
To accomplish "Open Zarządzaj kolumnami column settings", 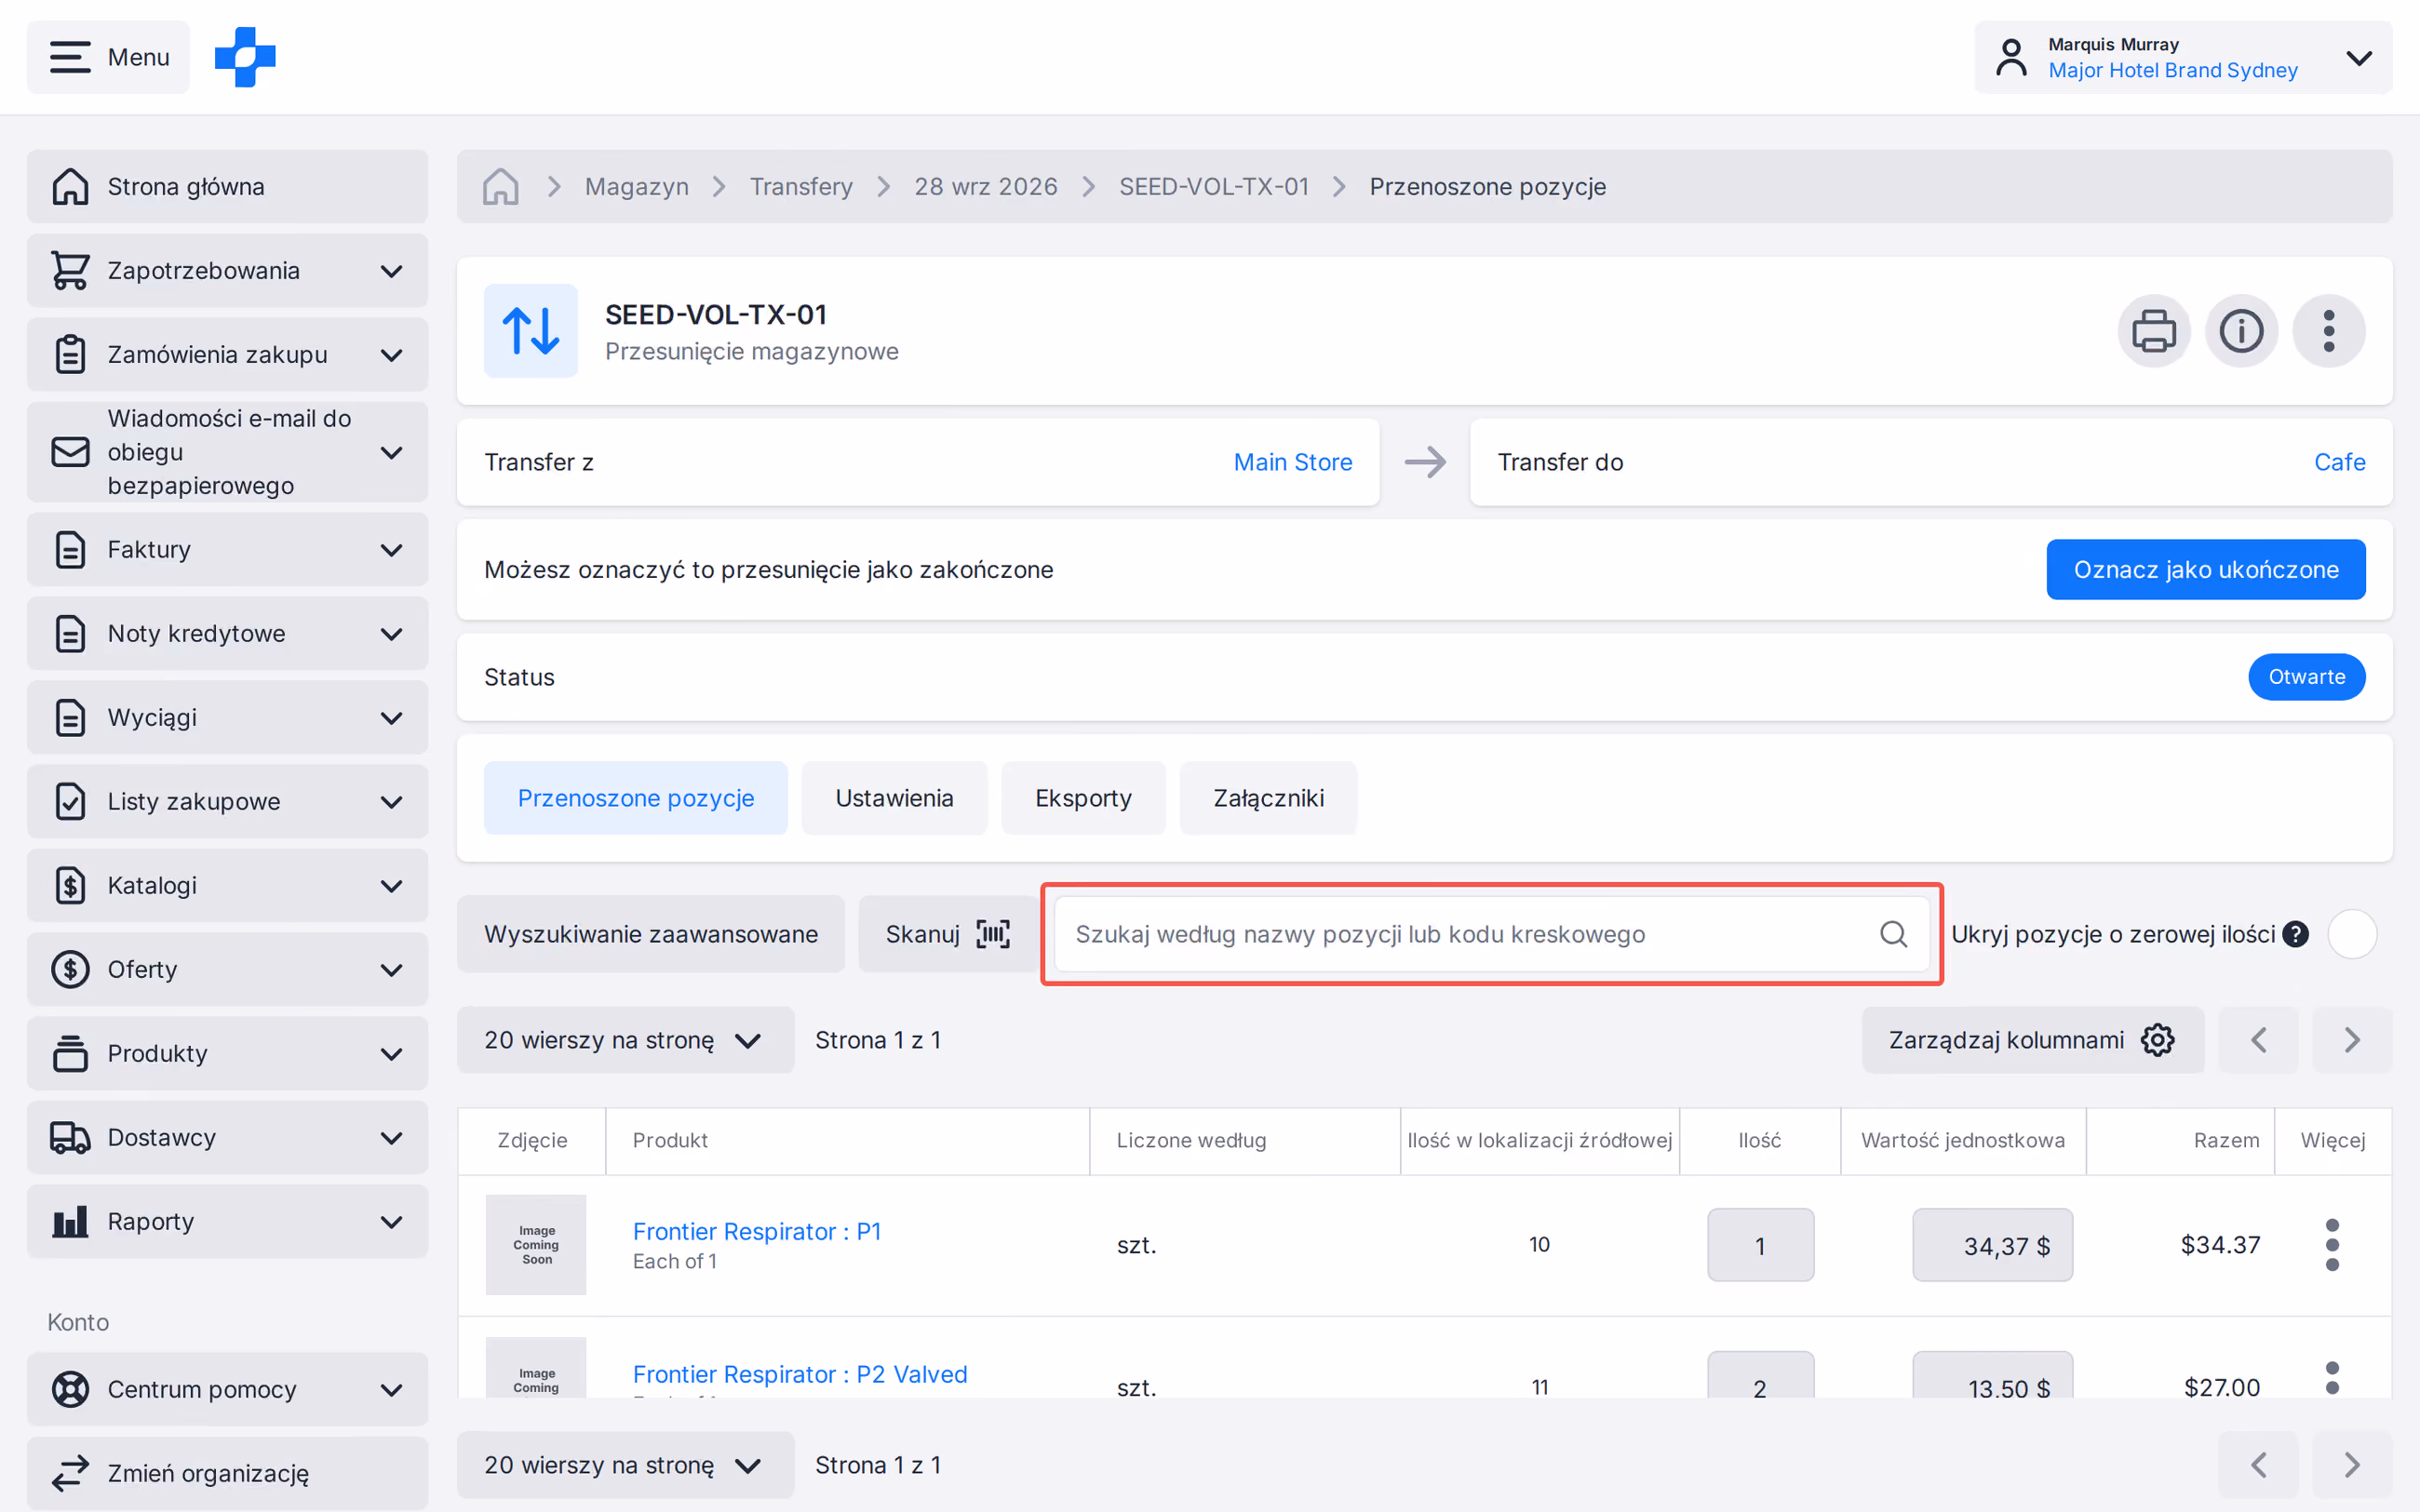I will click(x=2032, y=1040).
